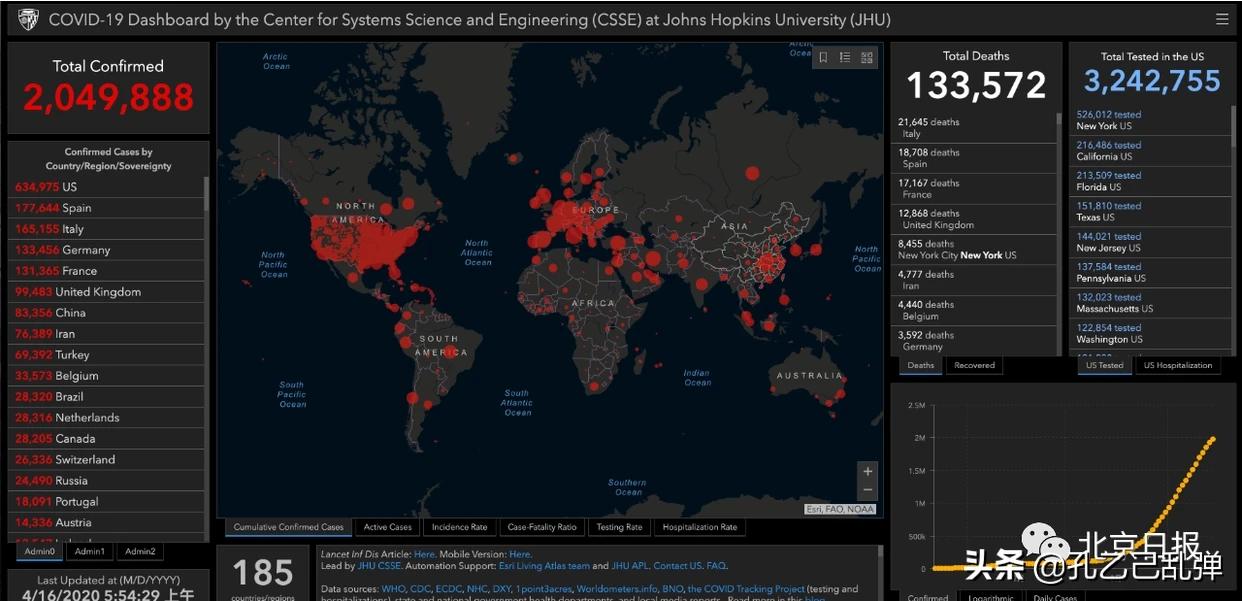Select the 28,320 Brazil row
The height and width of the screenshot is (601, 1242).
(108, 397)
